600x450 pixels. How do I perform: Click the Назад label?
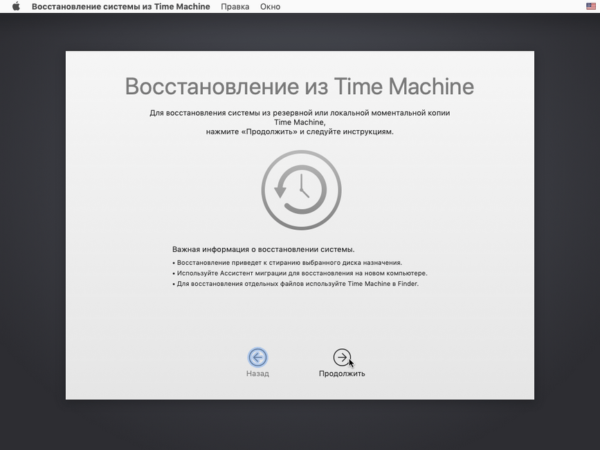pyautogui.click(x=258, y=373)
